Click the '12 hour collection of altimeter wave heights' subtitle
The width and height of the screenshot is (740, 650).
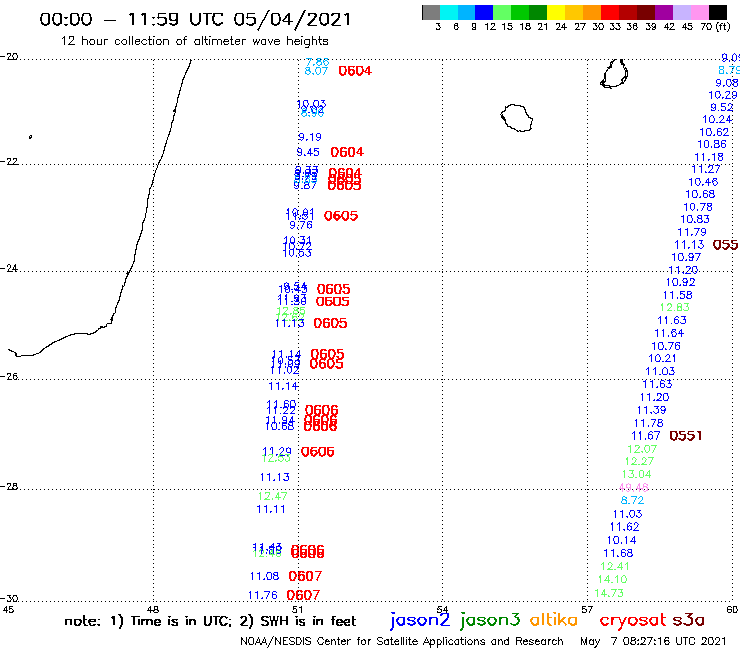click(194, 41)
